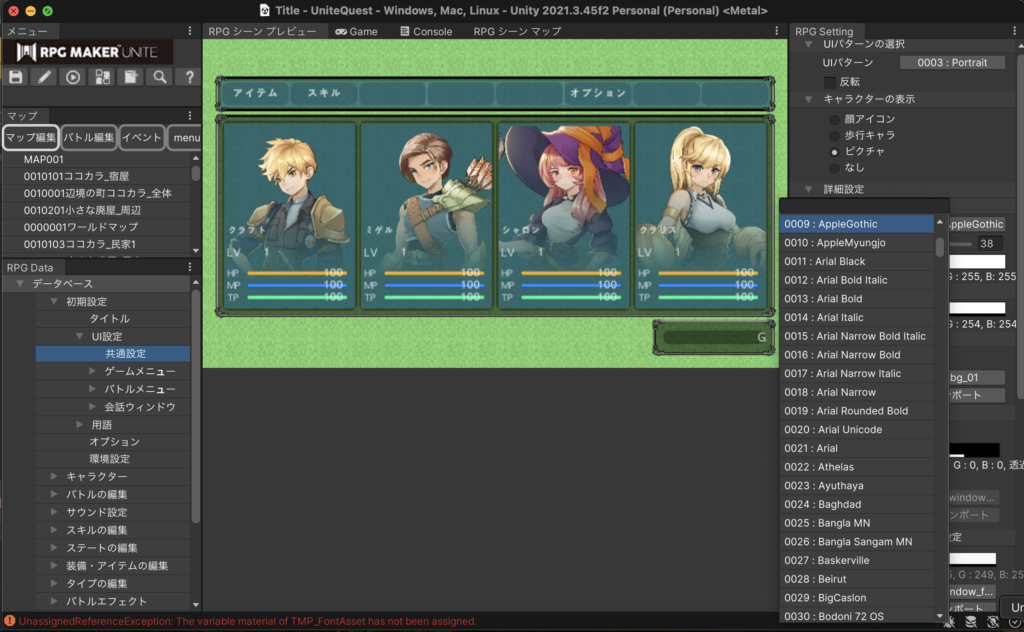Choose the なし radio option
This screenshot has width=1024, height=632.
click(834, 168)
